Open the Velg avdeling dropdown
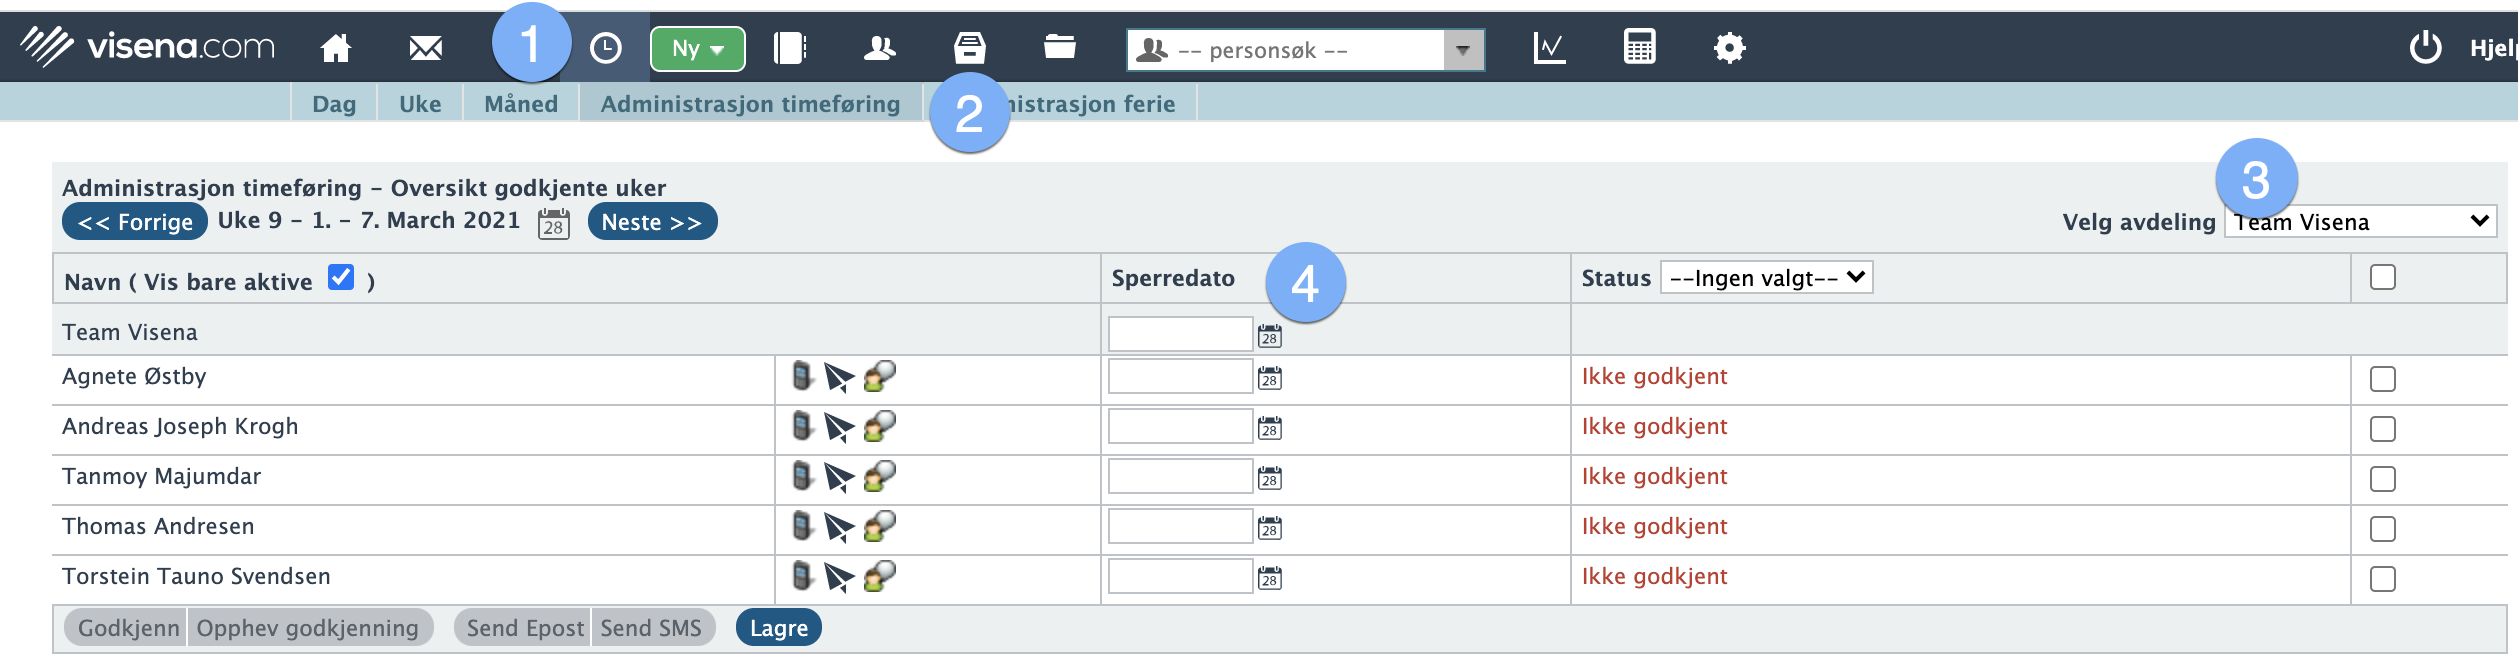Screen dimensions: 2518x658 (2360, 222)
